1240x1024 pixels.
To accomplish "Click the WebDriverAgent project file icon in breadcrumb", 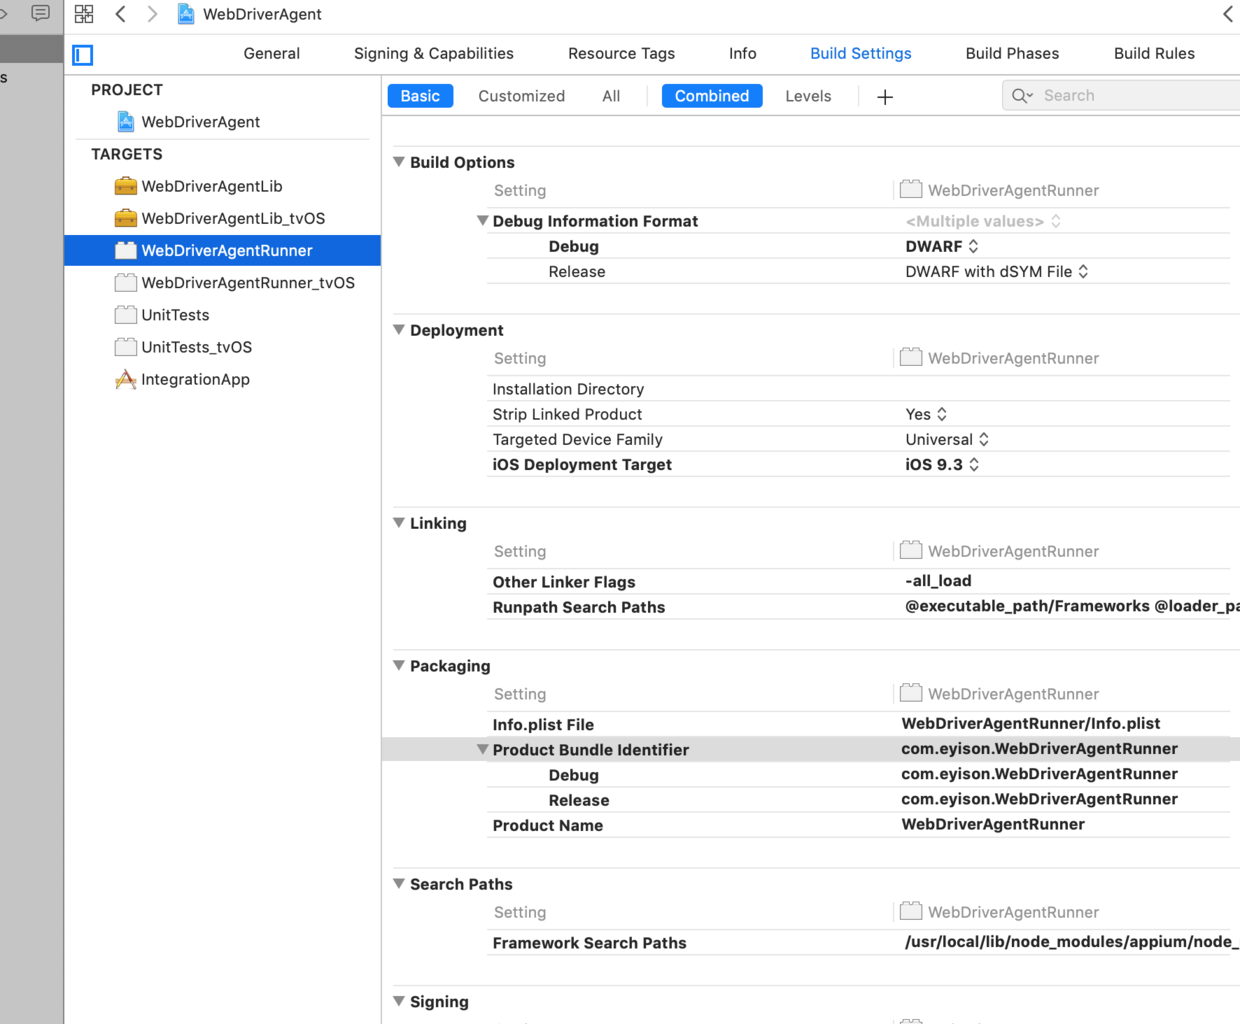I will pyautogui.click(x=186, y=14).
